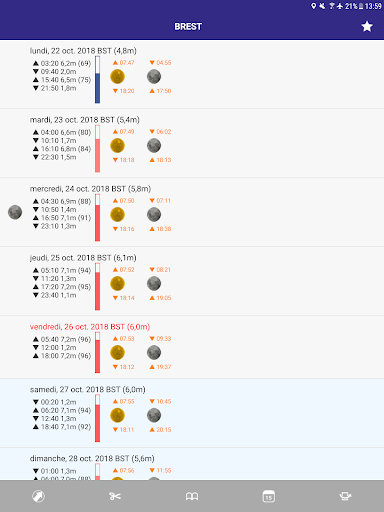Screen dimensions: 384x512
Task: Select the BREST title in the header
Action: (x=188, y=26)
